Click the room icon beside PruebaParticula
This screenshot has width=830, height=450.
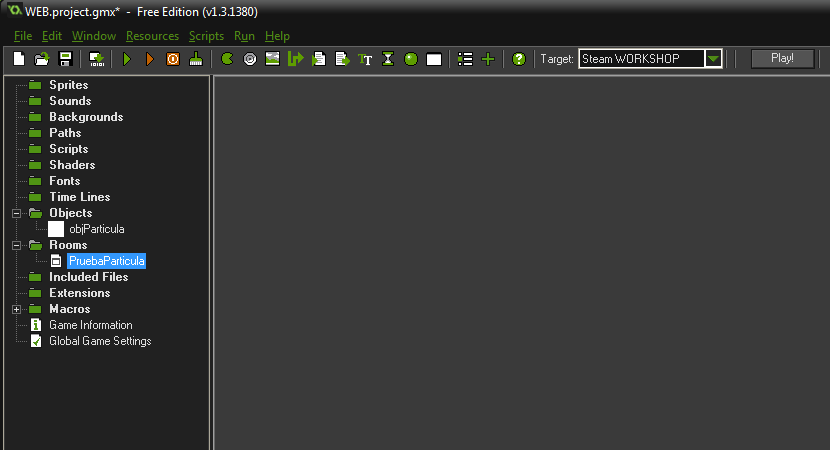(56, 261)
